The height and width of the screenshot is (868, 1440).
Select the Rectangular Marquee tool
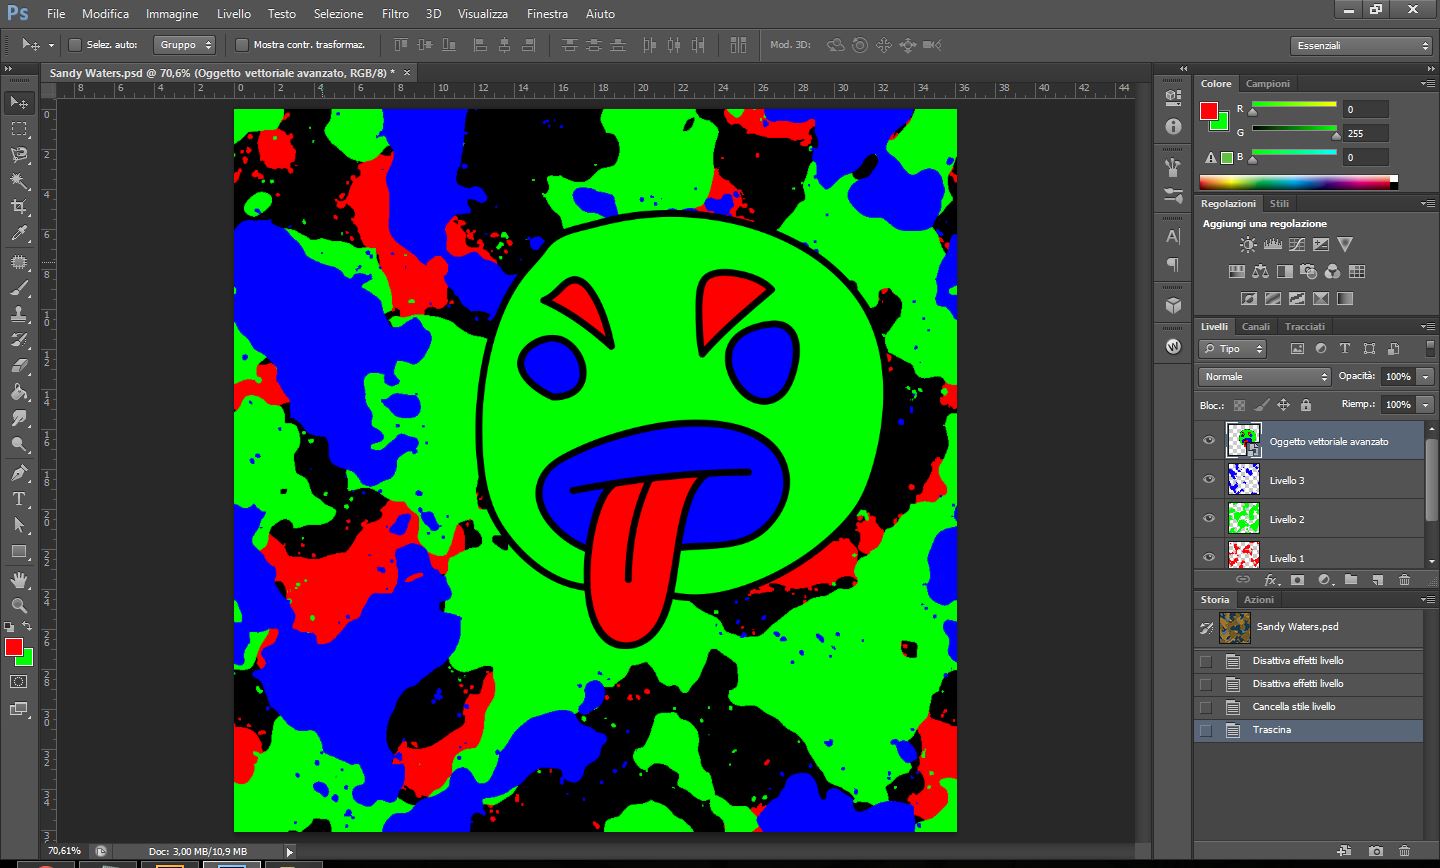(19, 129)
